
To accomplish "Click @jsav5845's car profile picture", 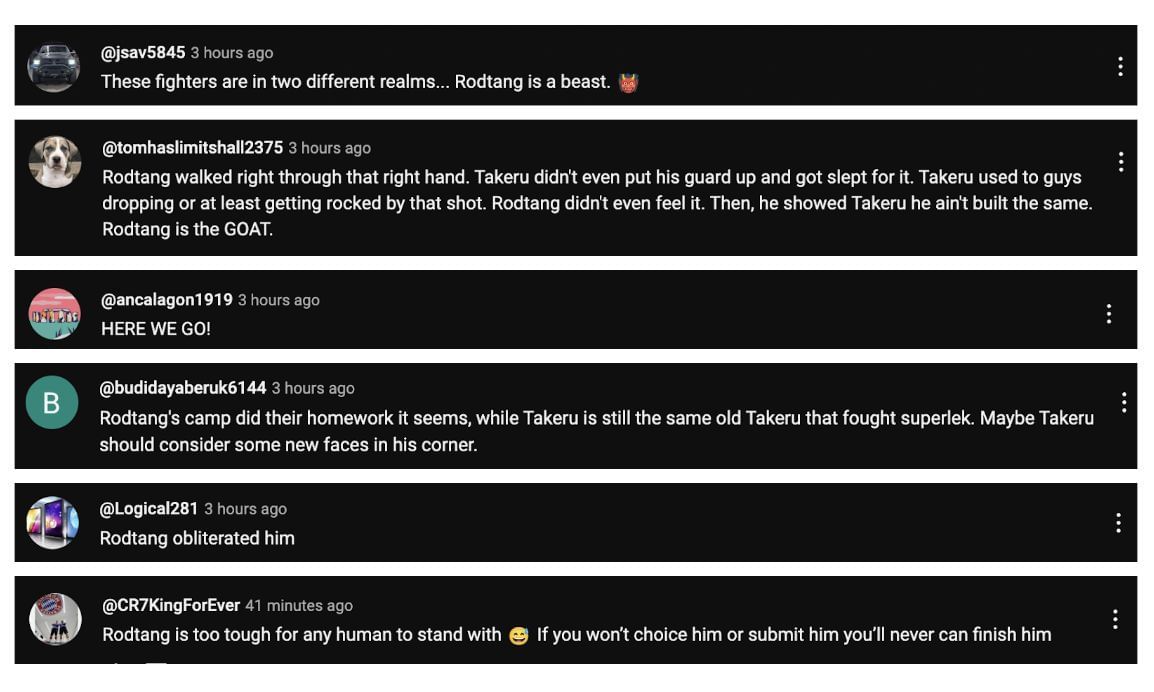I will (x=54, y=66).
